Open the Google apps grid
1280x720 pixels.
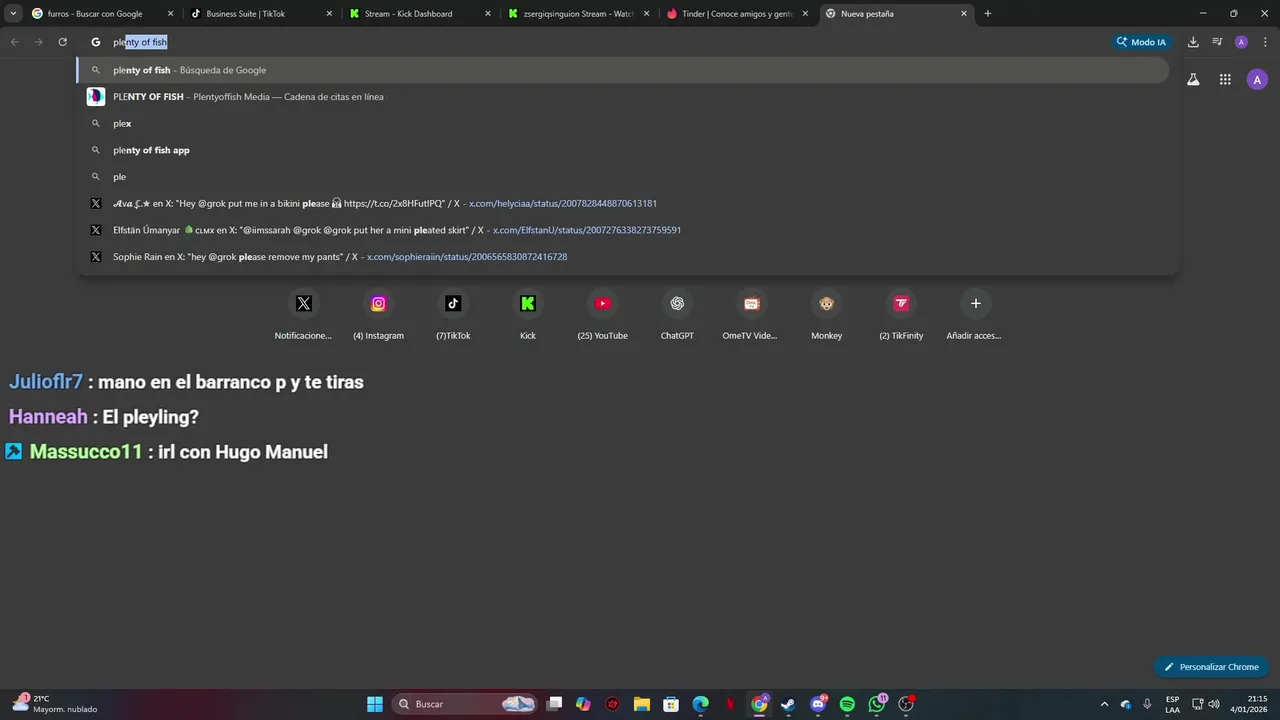[x=1225, y=80]
